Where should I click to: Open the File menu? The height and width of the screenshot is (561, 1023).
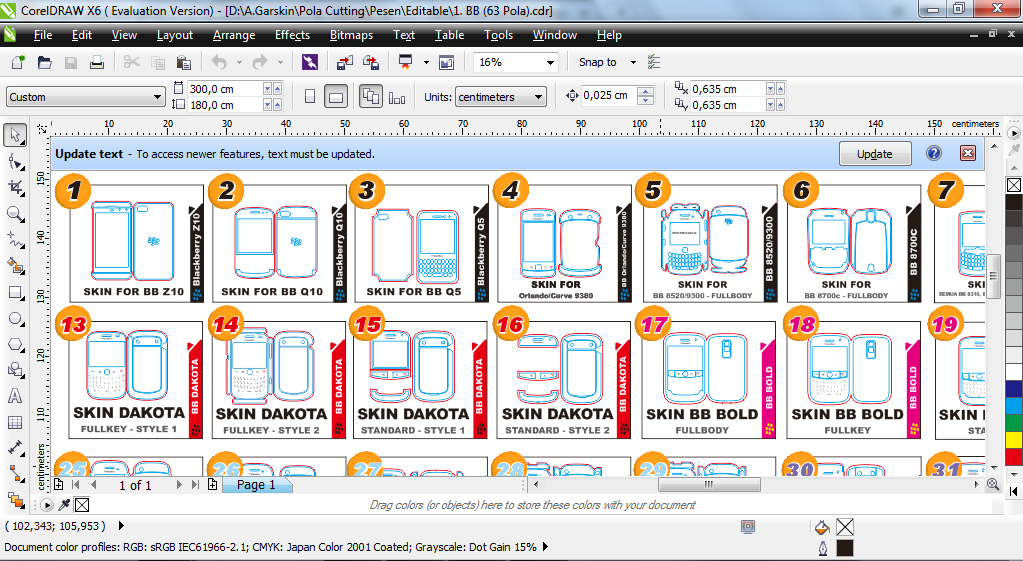click(42, 35)
